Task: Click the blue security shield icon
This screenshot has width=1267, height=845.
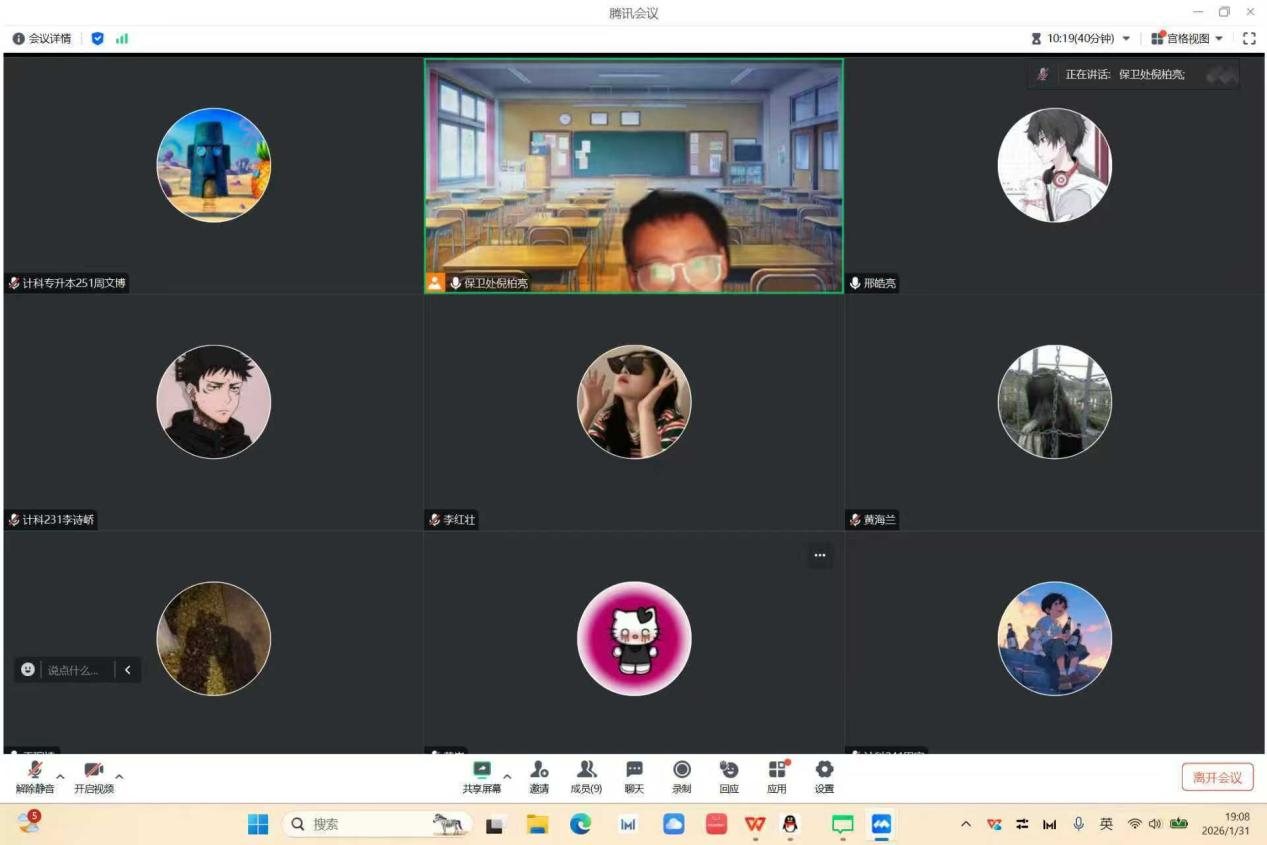Action: [x=97, y=38]
